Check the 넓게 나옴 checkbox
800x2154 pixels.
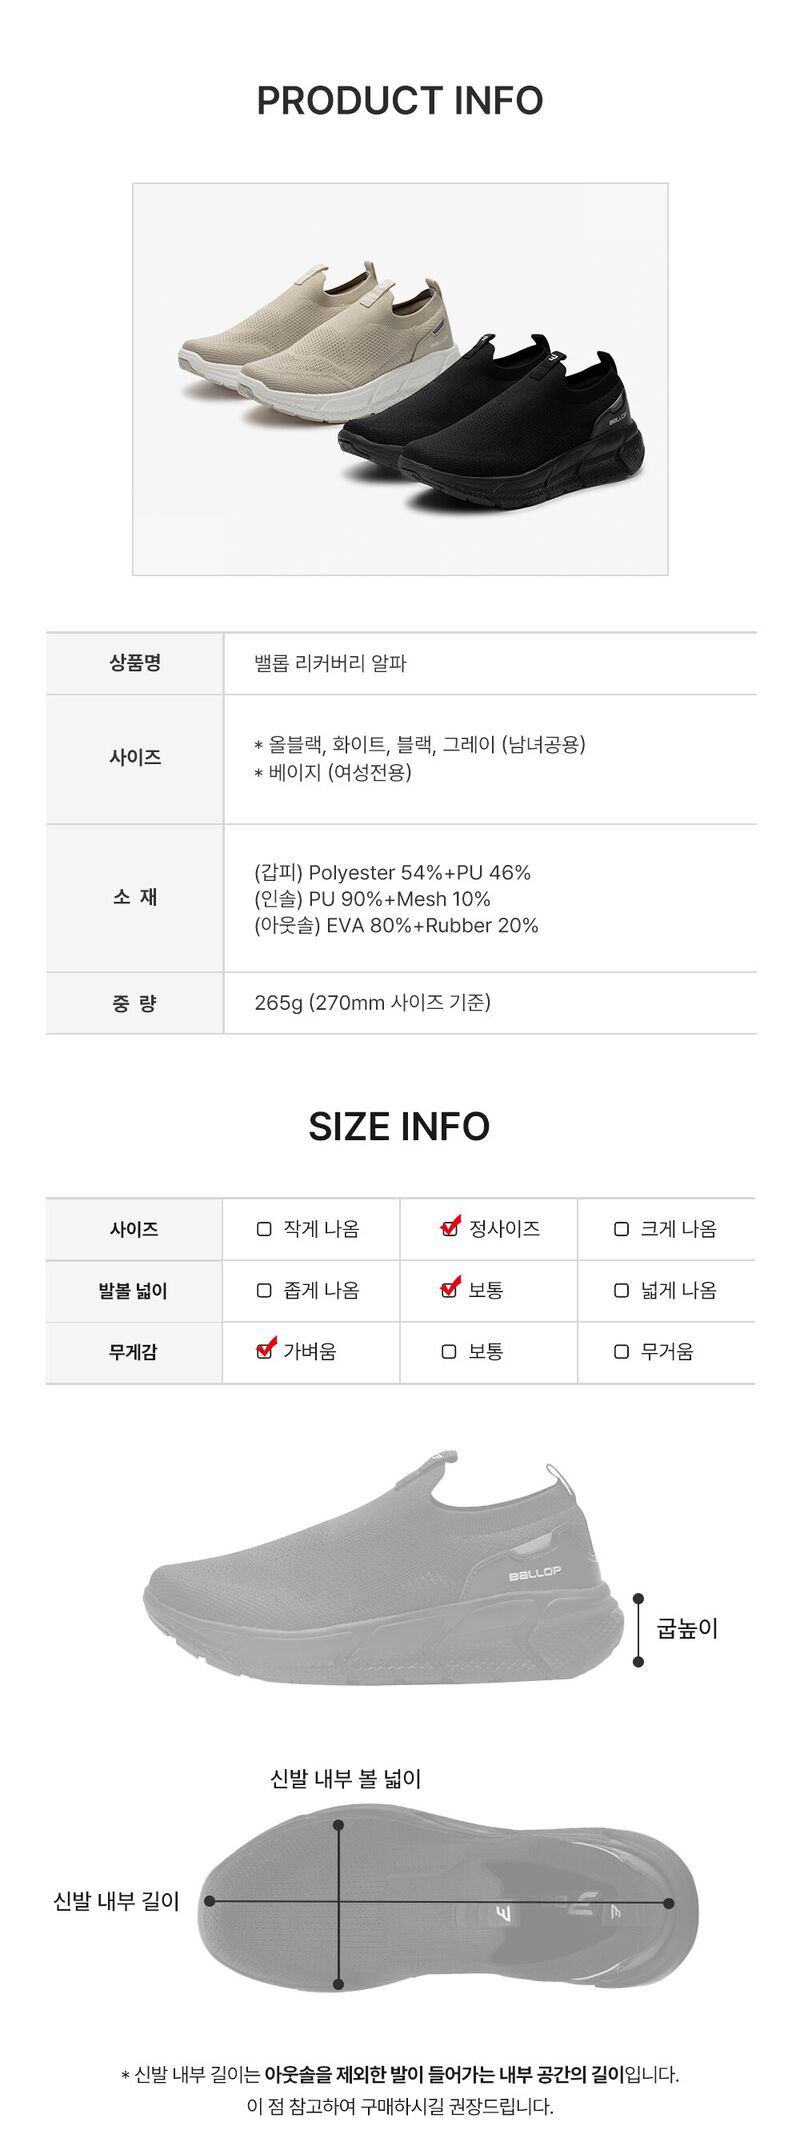621,1291
